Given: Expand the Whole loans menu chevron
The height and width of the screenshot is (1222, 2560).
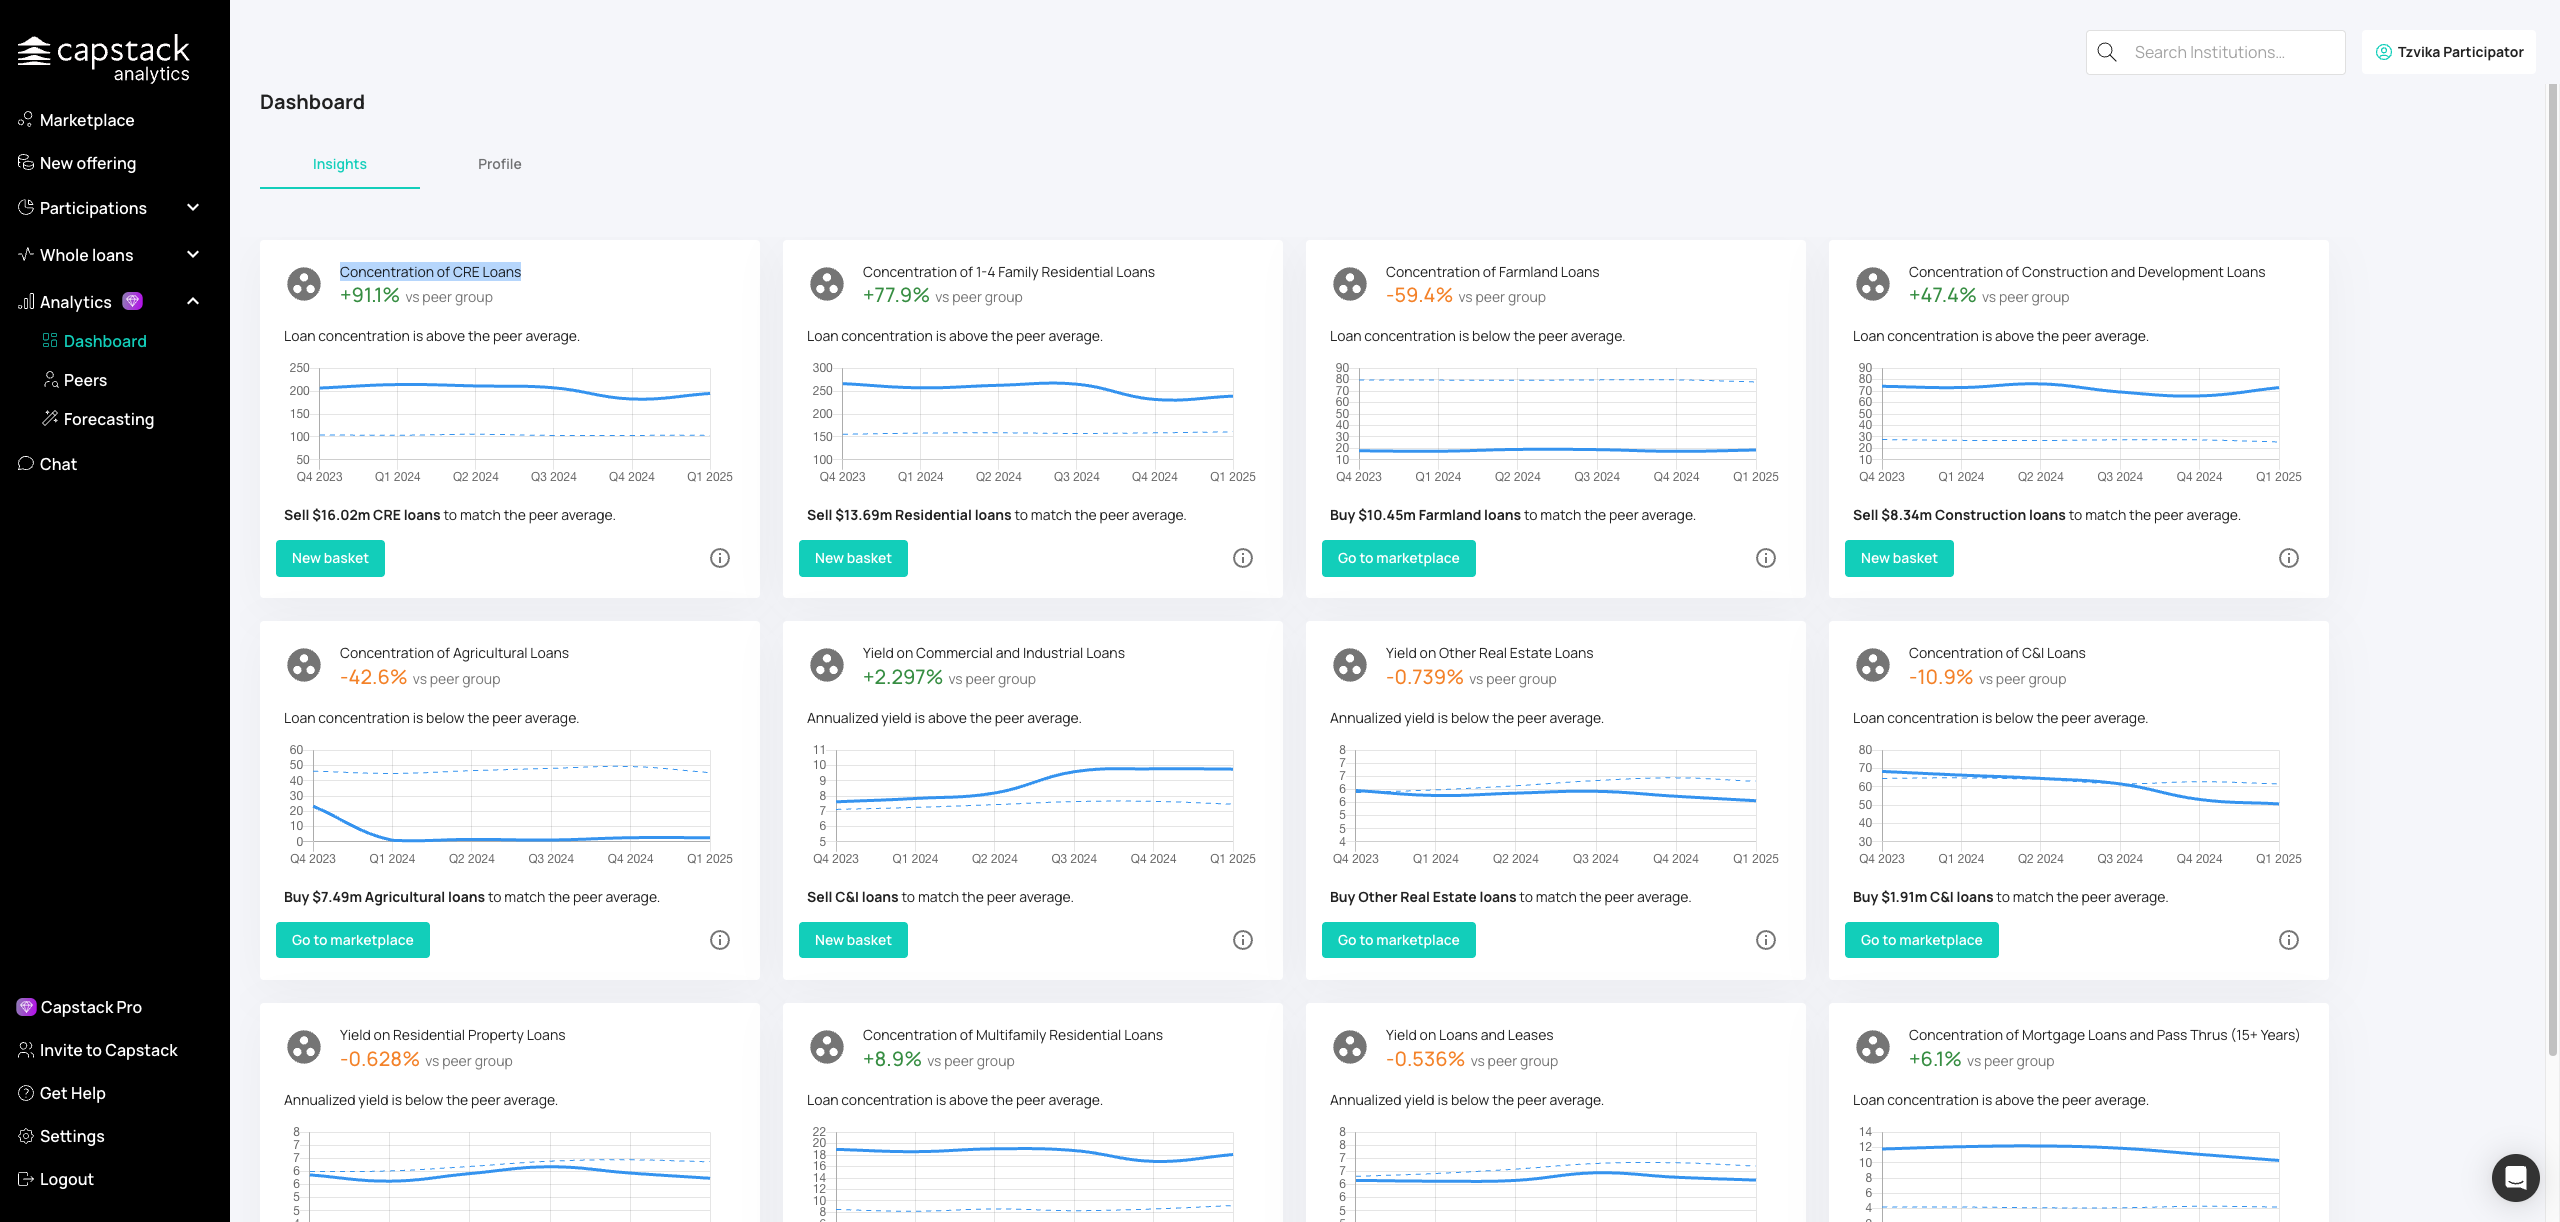Looking at the screenshot, I should [193, 254].
